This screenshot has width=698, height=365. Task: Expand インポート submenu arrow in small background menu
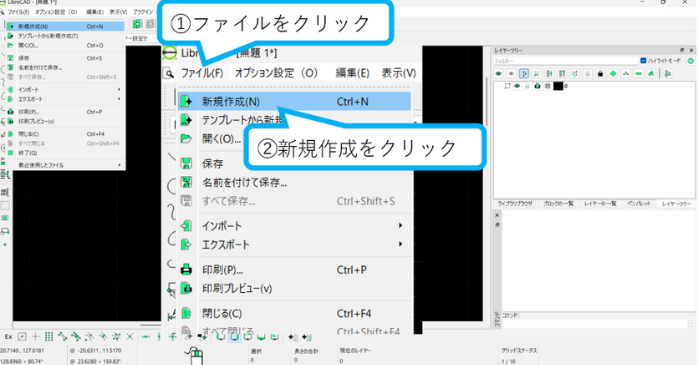[x=119, y=89]
